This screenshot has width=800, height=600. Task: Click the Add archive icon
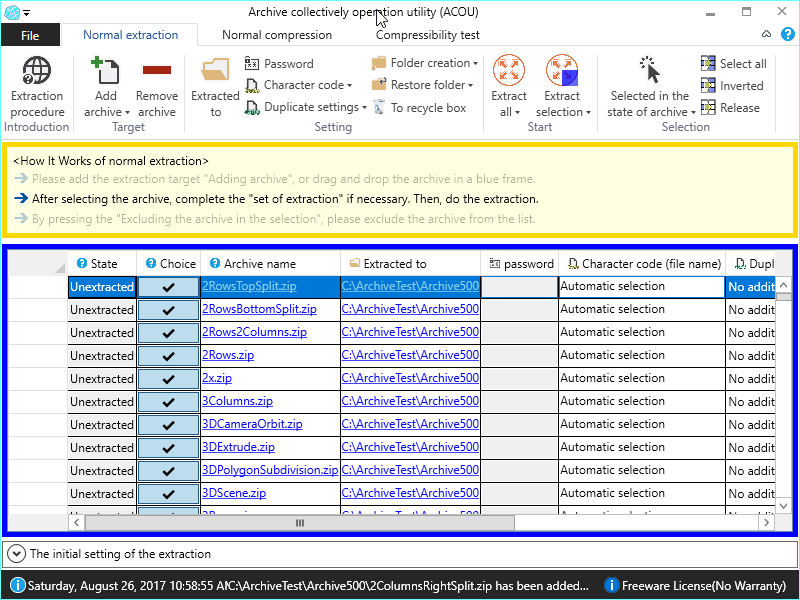tap(105, 70)
